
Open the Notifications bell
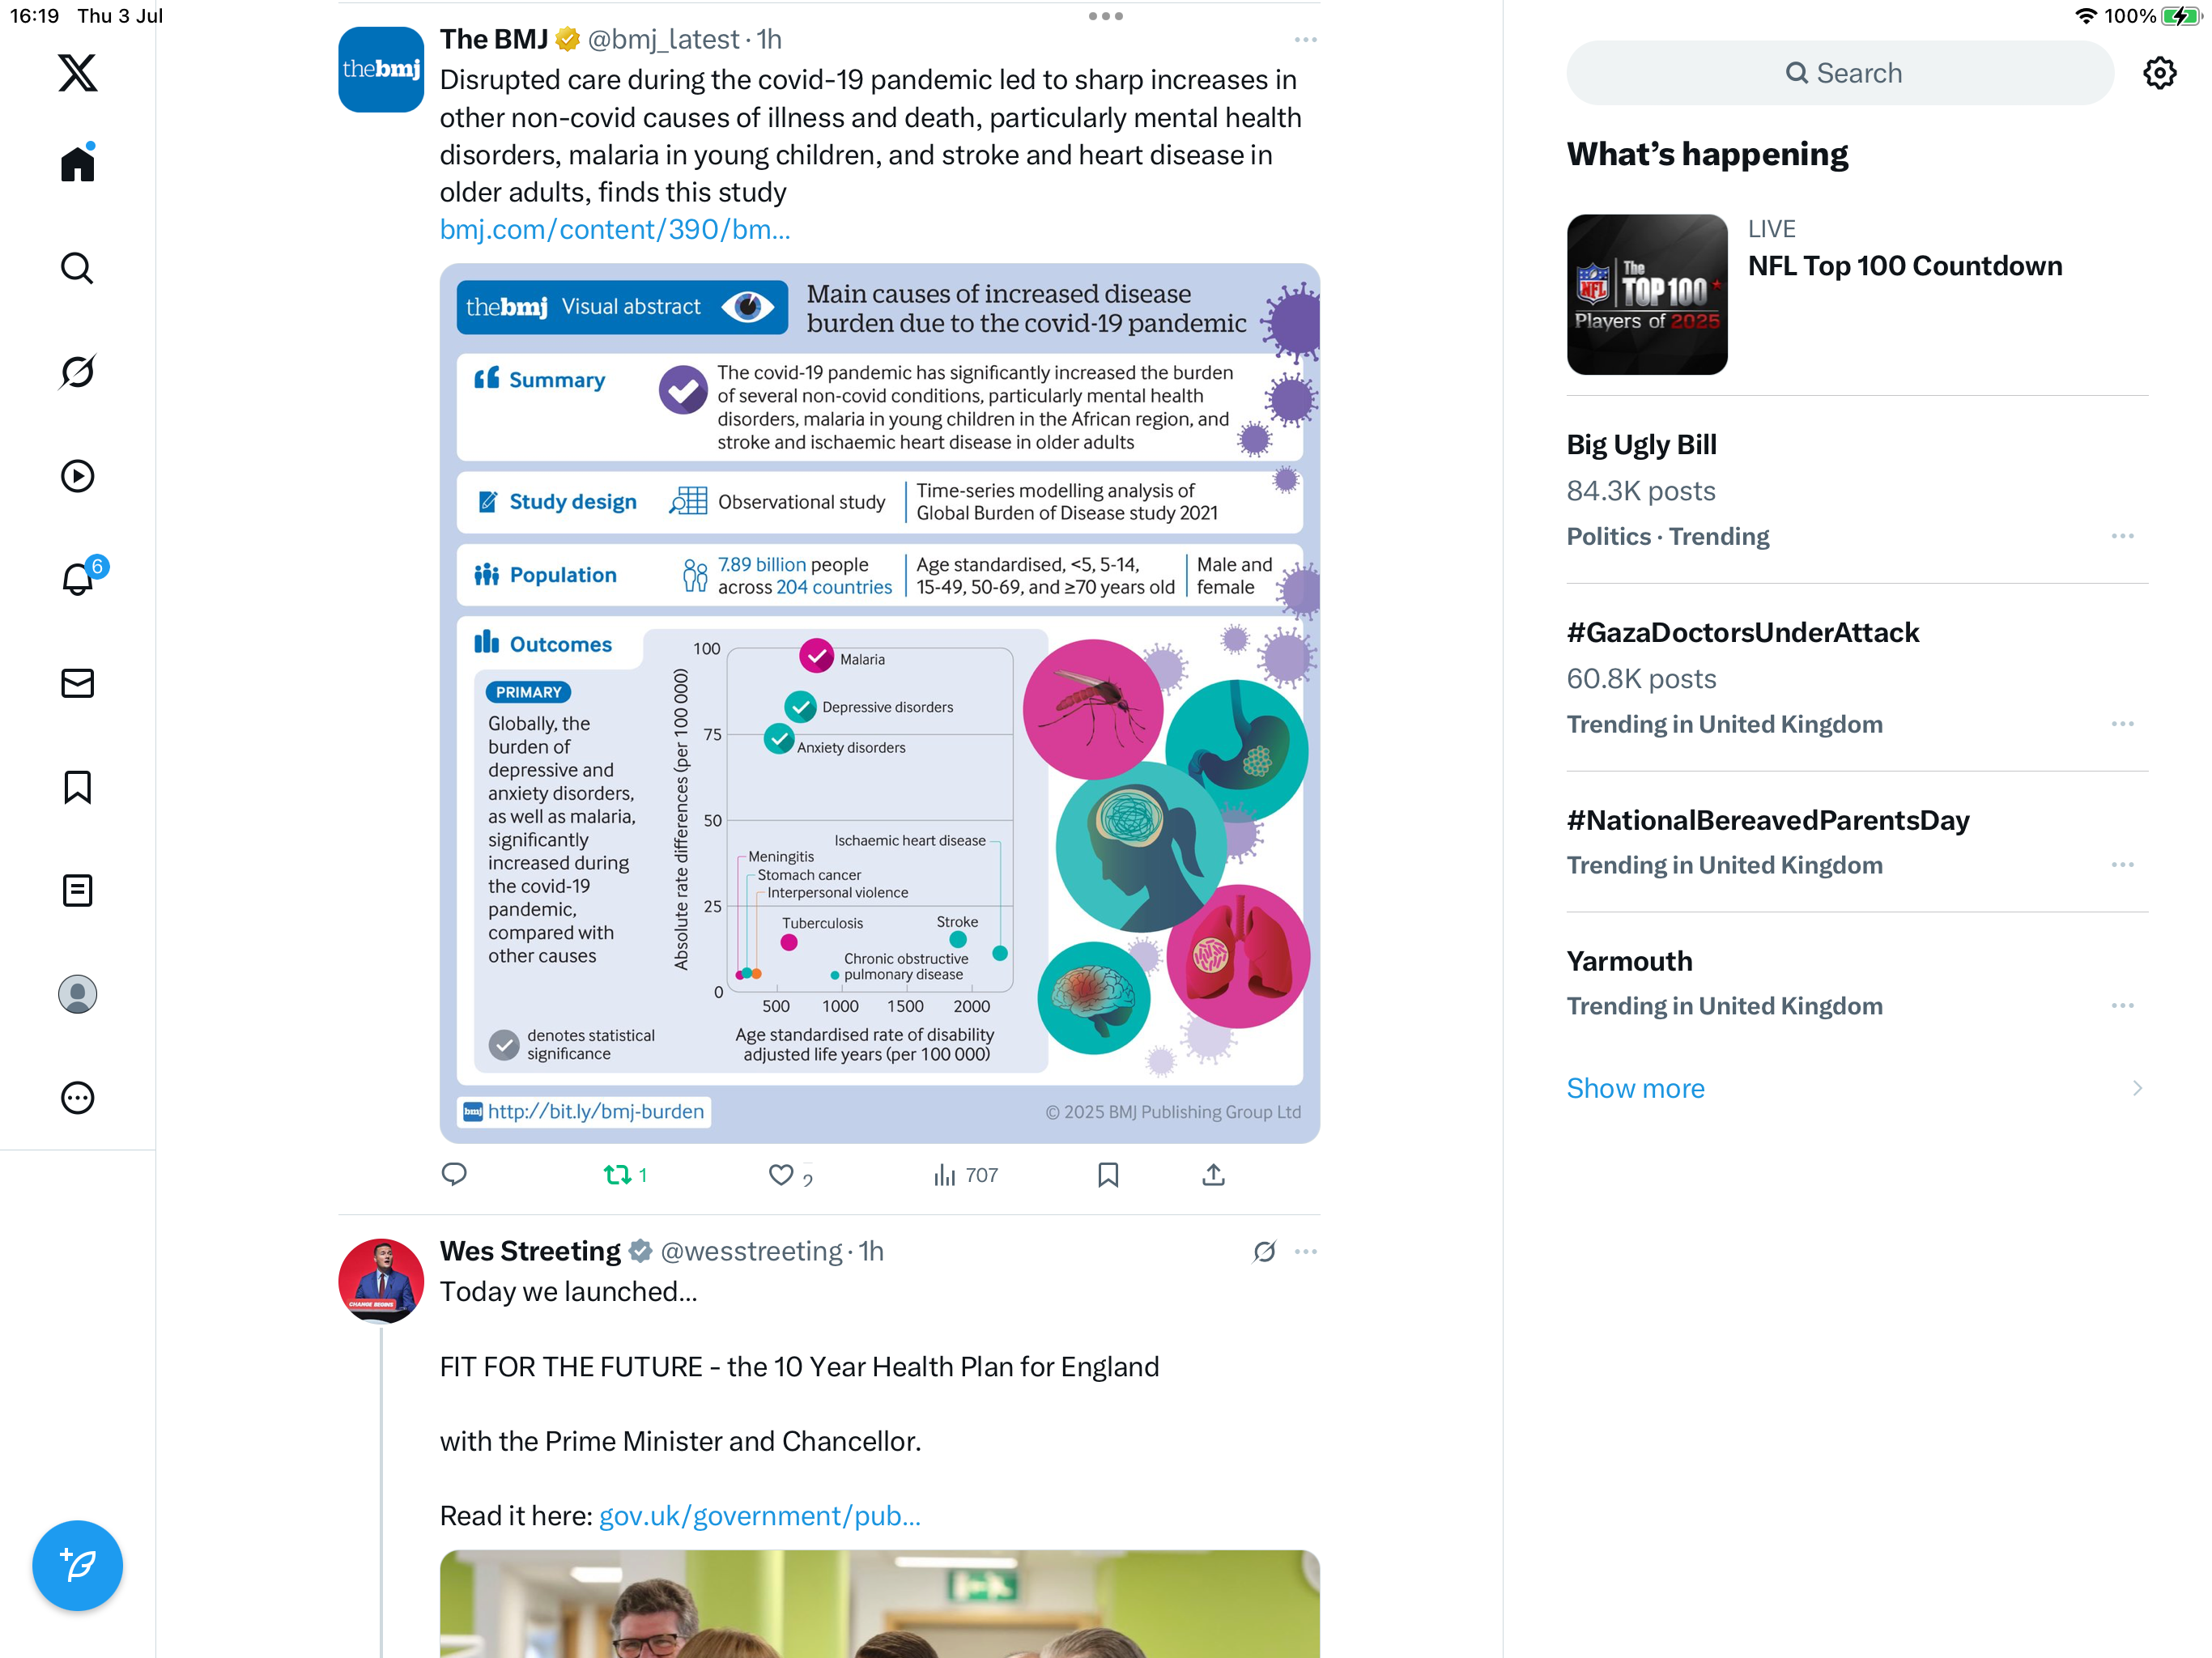point(77,578)
